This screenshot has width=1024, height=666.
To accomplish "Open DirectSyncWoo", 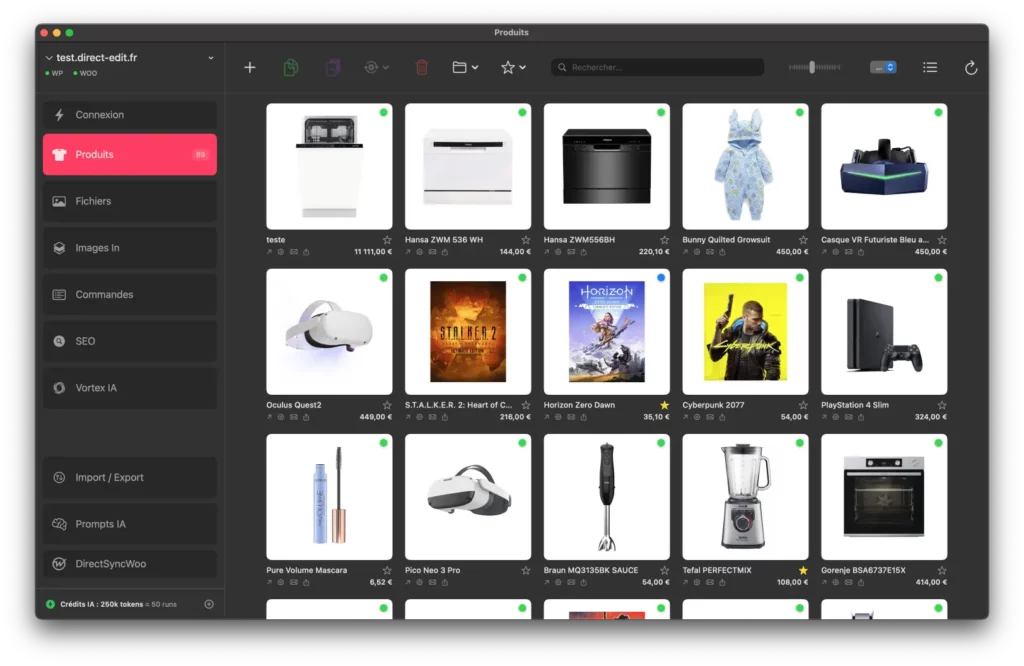I will pyautogui.click(x=130, y=563).
